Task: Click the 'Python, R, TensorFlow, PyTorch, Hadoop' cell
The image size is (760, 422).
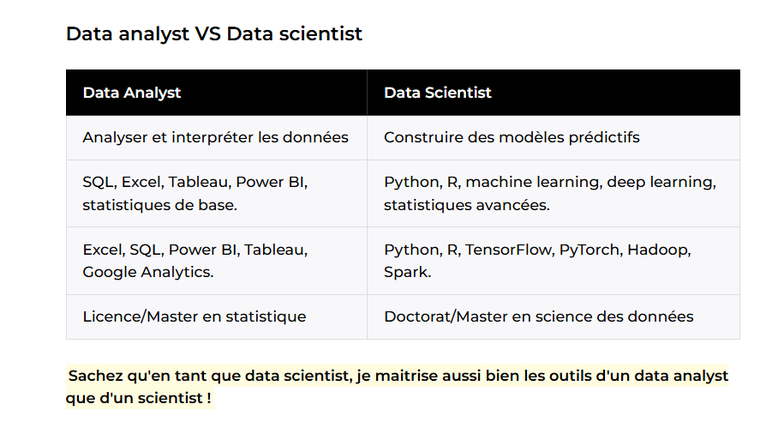Action: 554,261
